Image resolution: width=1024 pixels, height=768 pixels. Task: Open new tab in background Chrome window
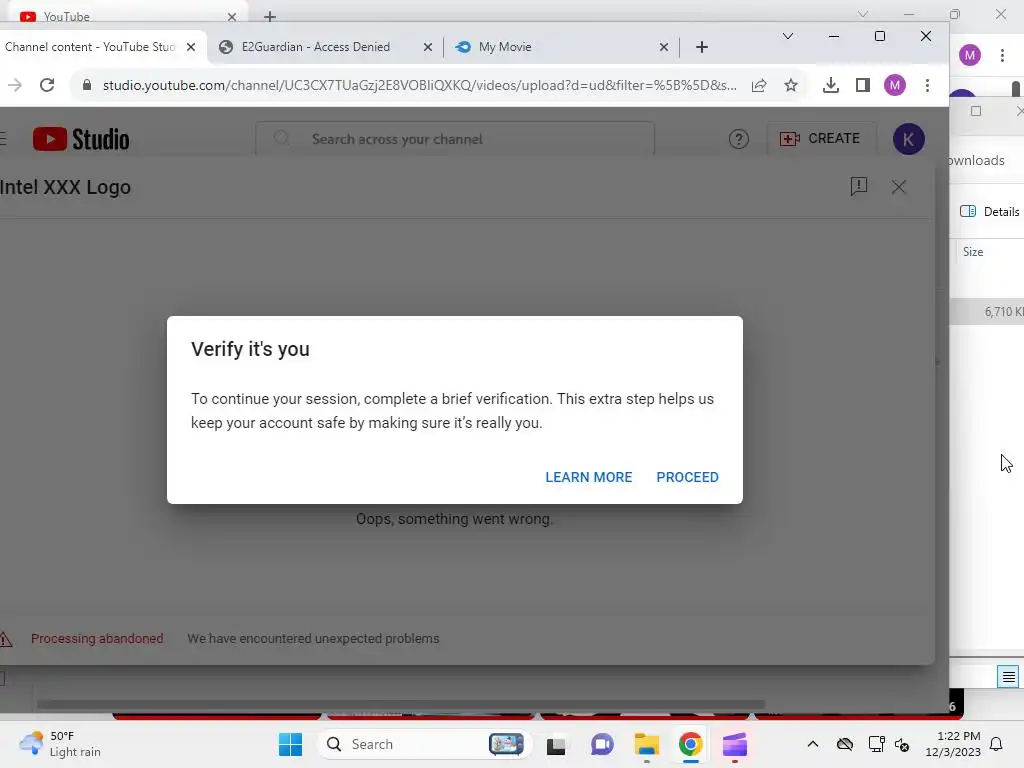pos(270,16)
